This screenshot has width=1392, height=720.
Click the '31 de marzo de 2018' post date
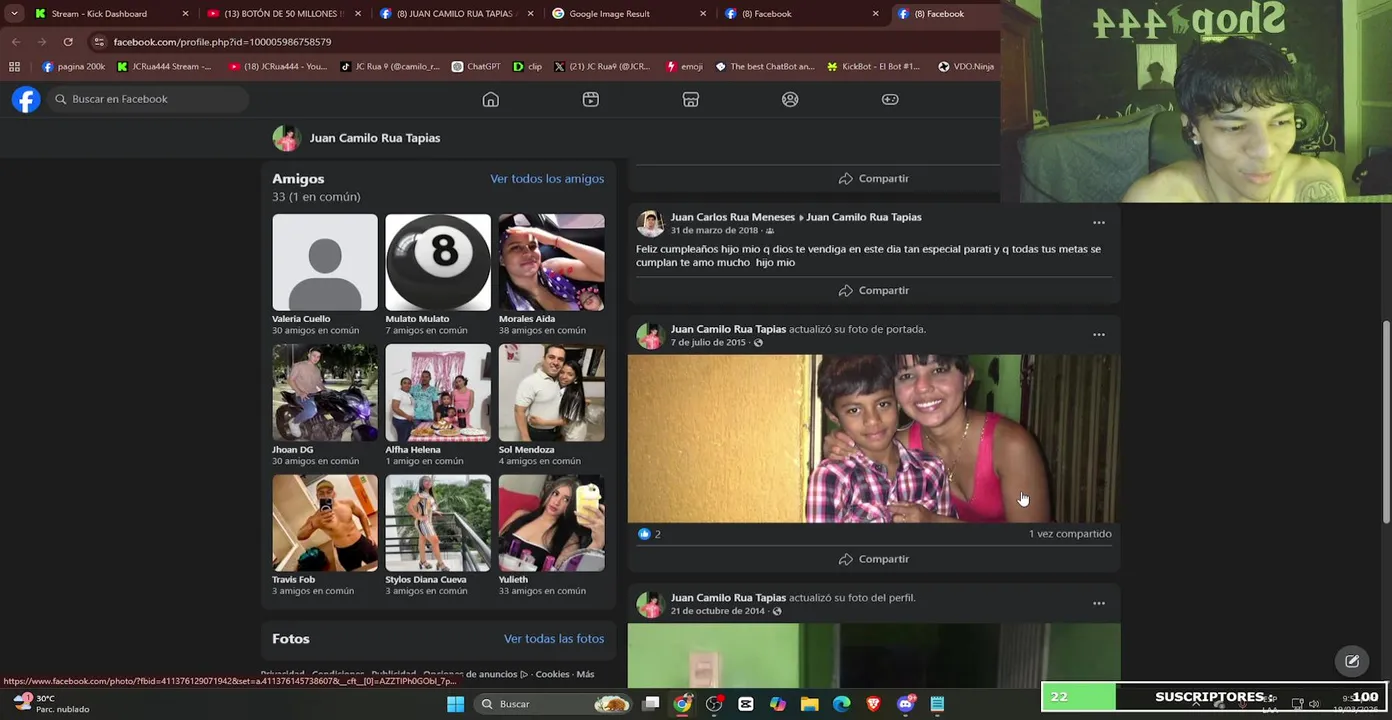tap(714, 230)
